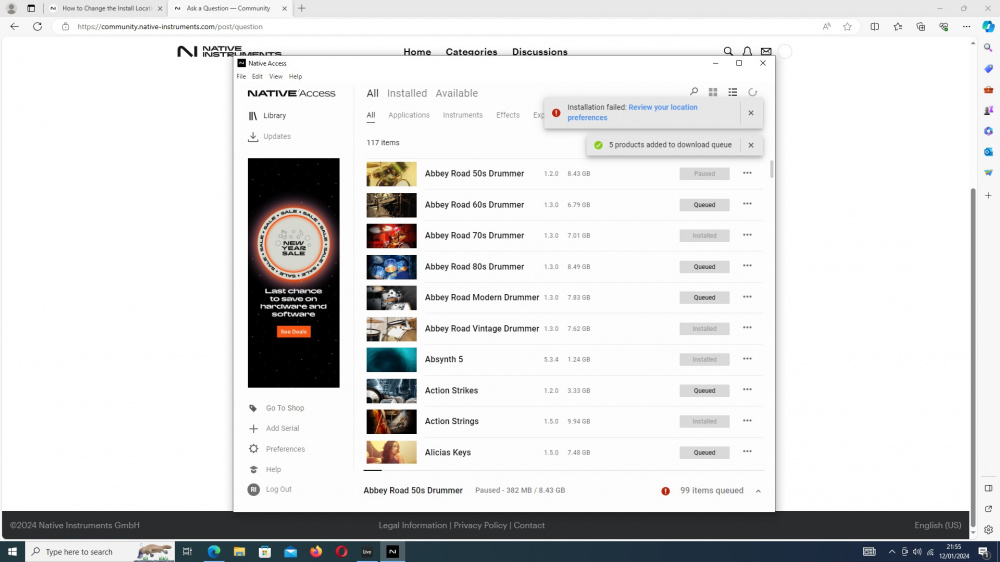Open options for Abbey Road 80s Drummer
The image size is (1000, 562).
point(747,266)
